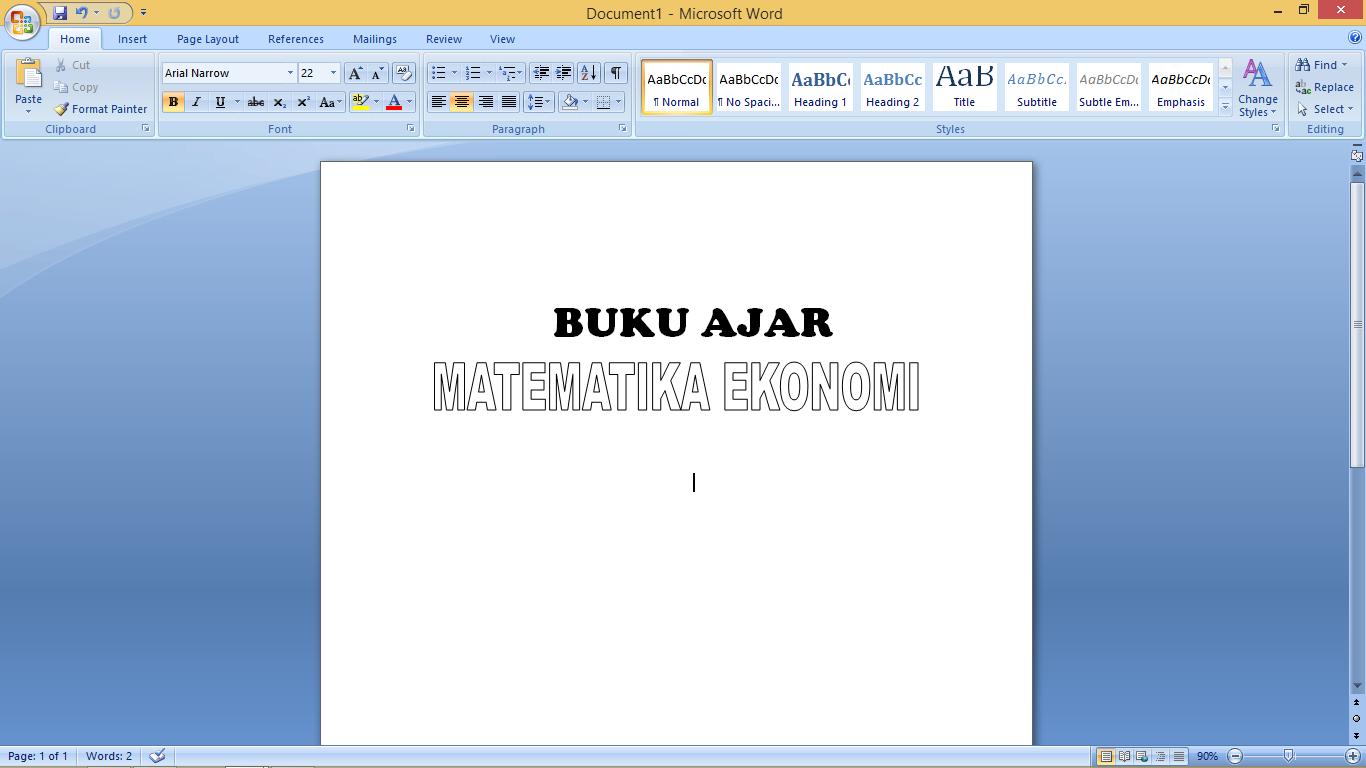Image resolution: width=1366 pixels, height=768 pixels.
Task: Click the Find button
Action: (1322, 65)
